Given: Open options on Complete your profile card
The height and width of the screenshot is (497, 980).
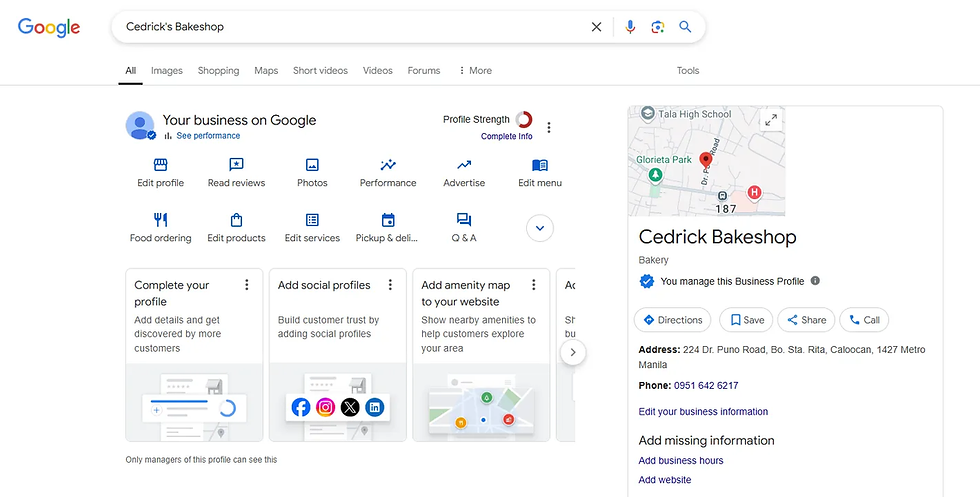Looking at the screenshot, I should pos(247,285).
